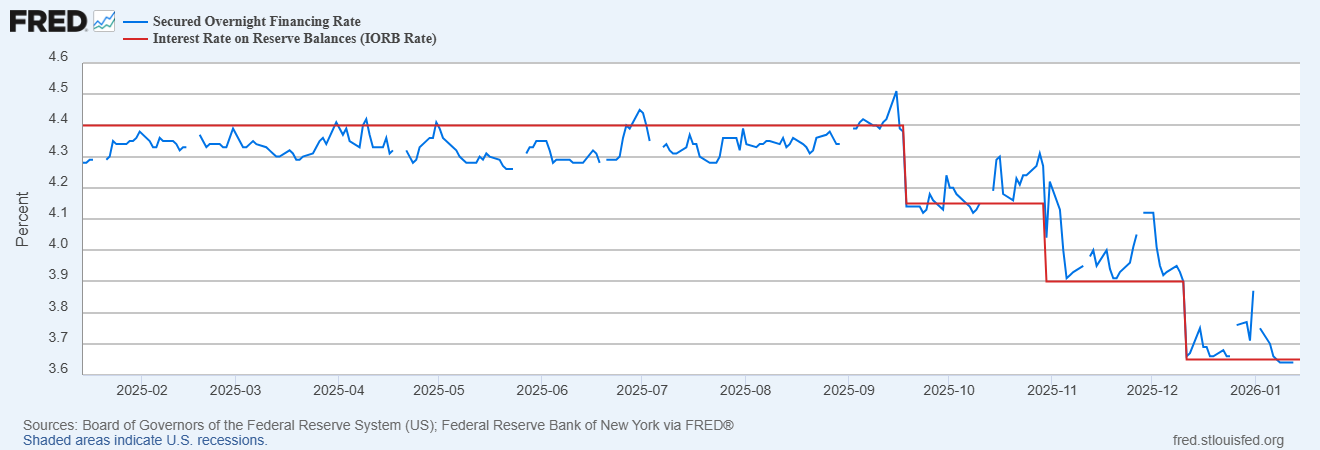Open the fred.stlouisfed.org link

tap(1227, 440)
